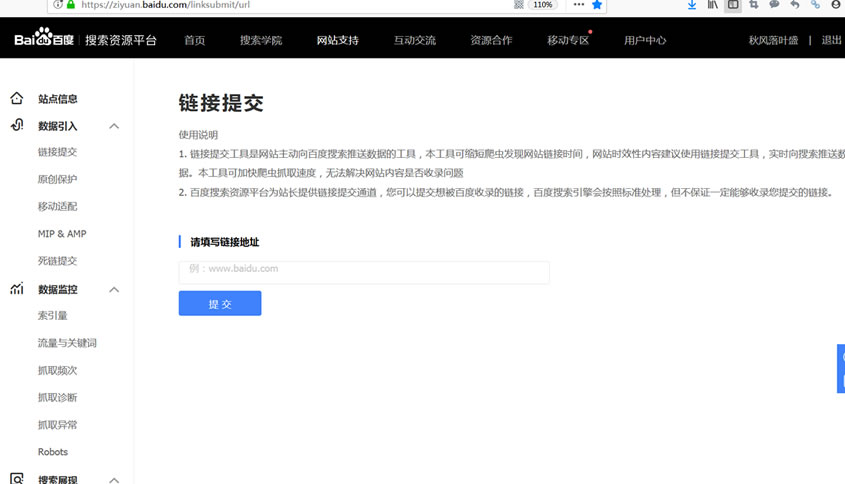Click the 退出 logout link
Screen dimensions: 845x484
[831, 41]
